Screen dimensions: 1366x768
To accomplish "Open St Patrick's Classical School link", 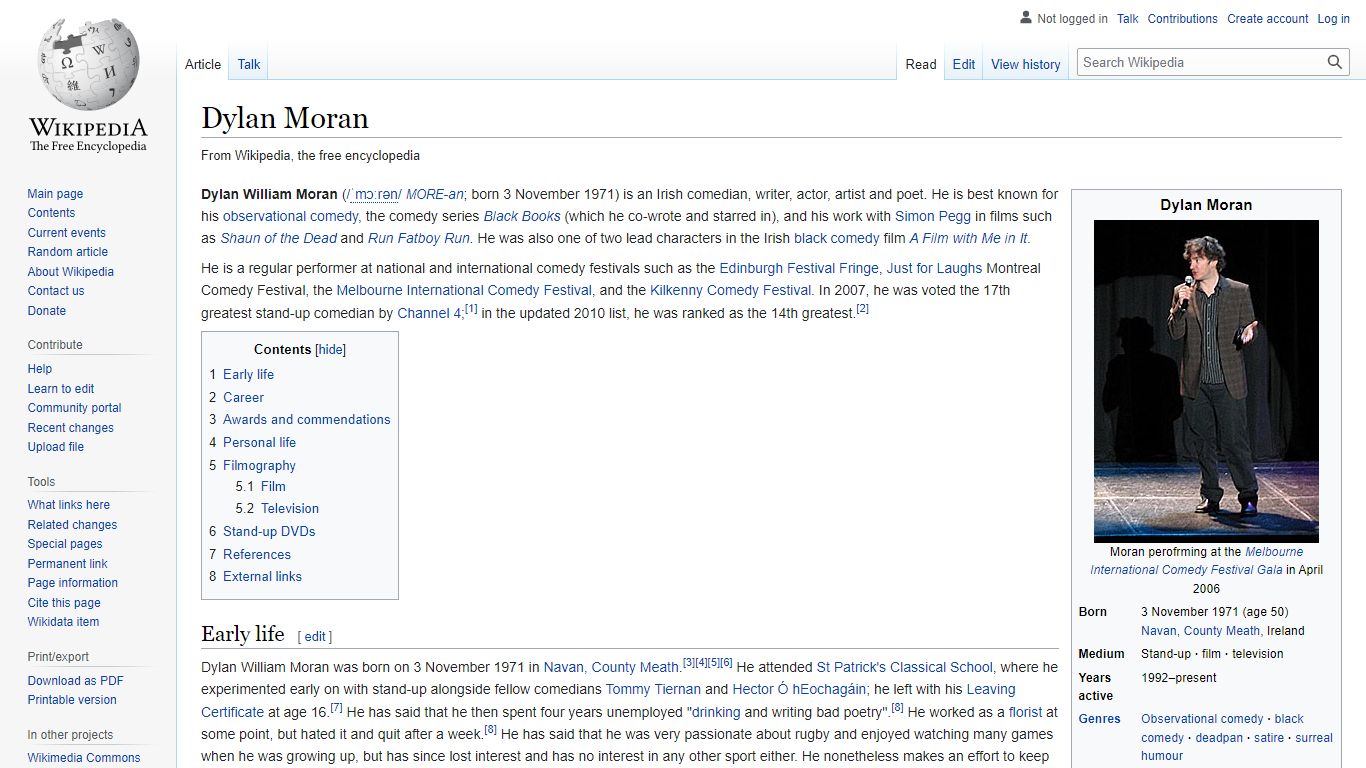I will (x=905, y=667).
